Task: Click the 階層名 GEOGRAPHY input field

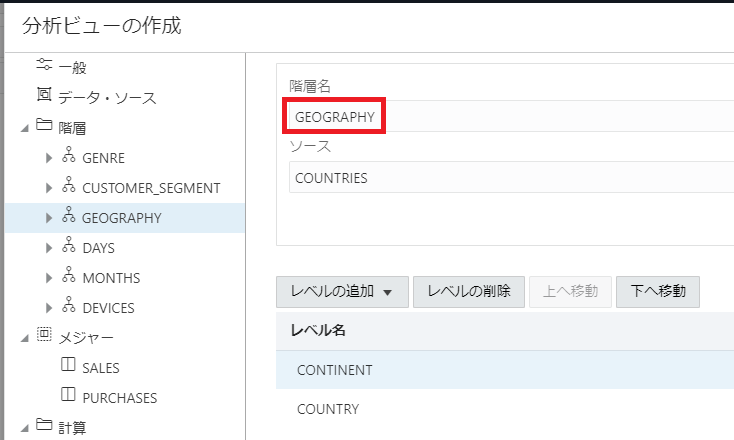Action: pyautogui.click(x=500, y=117)
